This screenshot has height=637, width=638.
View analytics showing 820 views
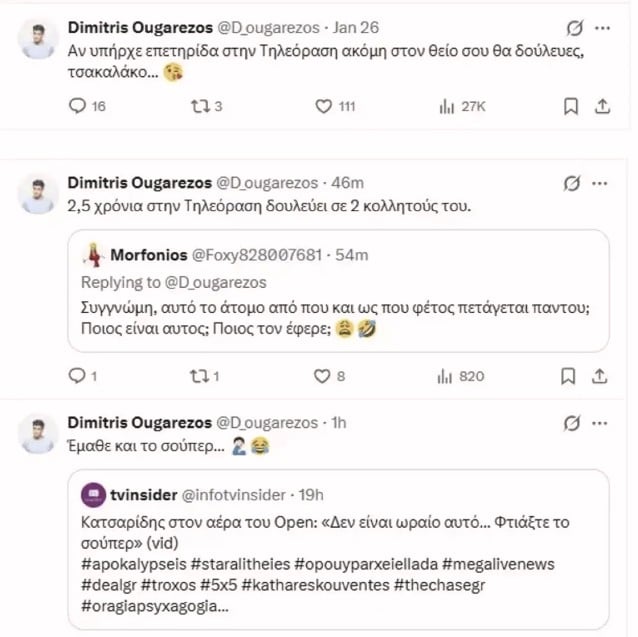[x=446, y=376]
